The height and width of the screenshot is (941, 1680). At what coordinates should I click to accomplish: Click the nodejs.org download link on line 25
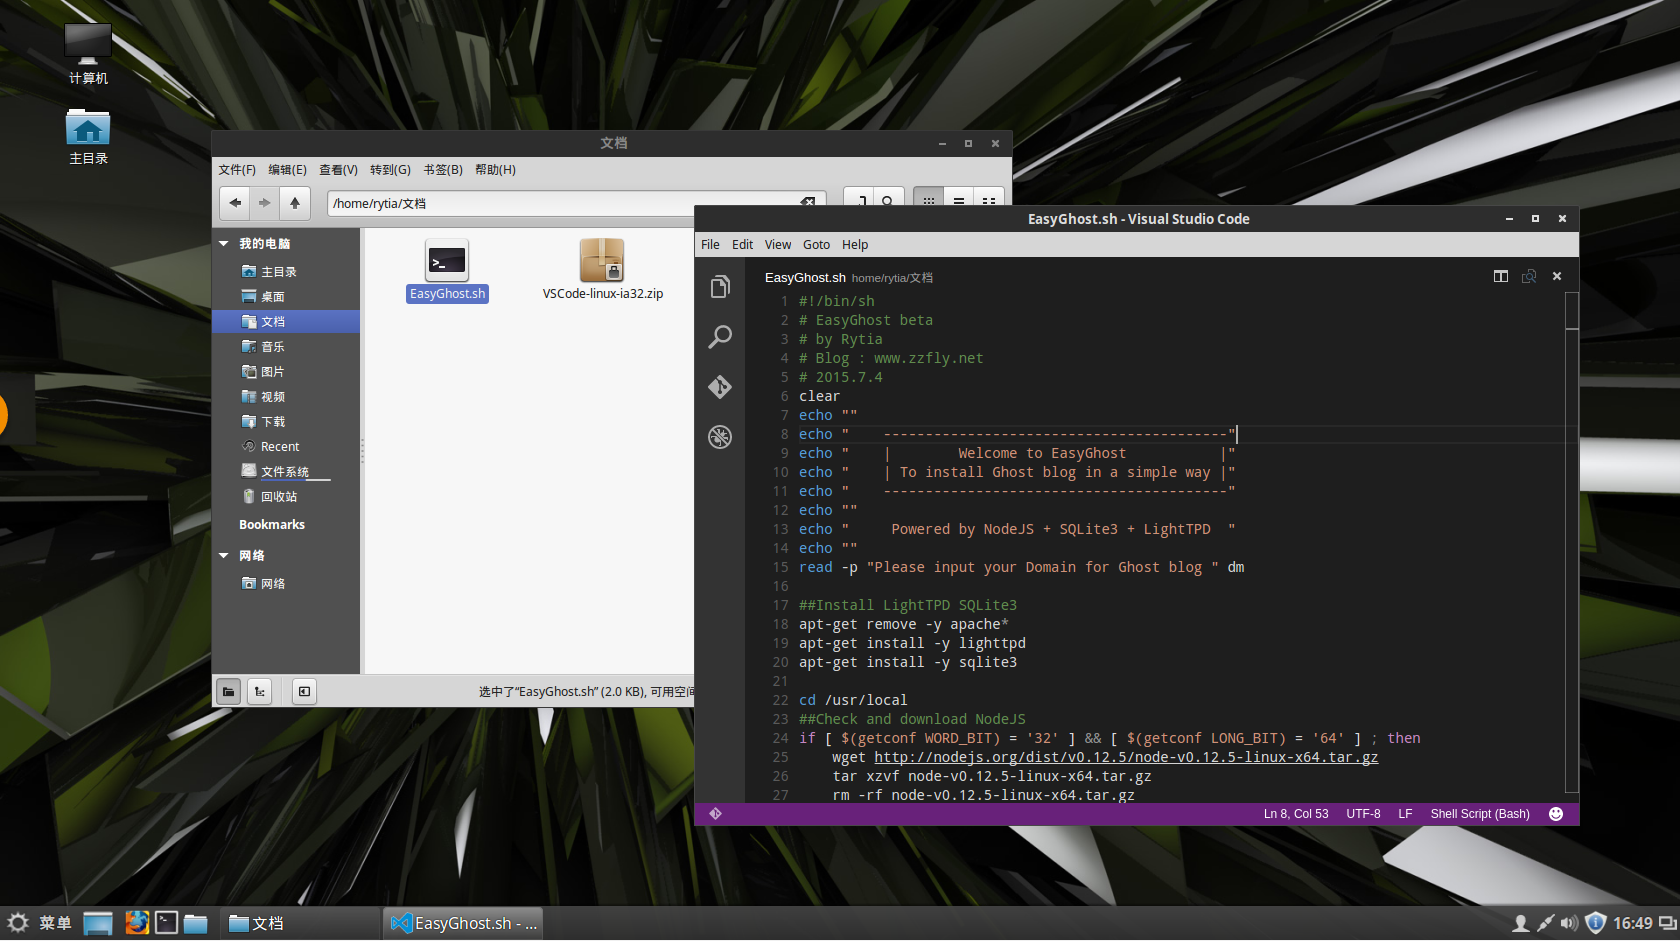[1126, 757]
